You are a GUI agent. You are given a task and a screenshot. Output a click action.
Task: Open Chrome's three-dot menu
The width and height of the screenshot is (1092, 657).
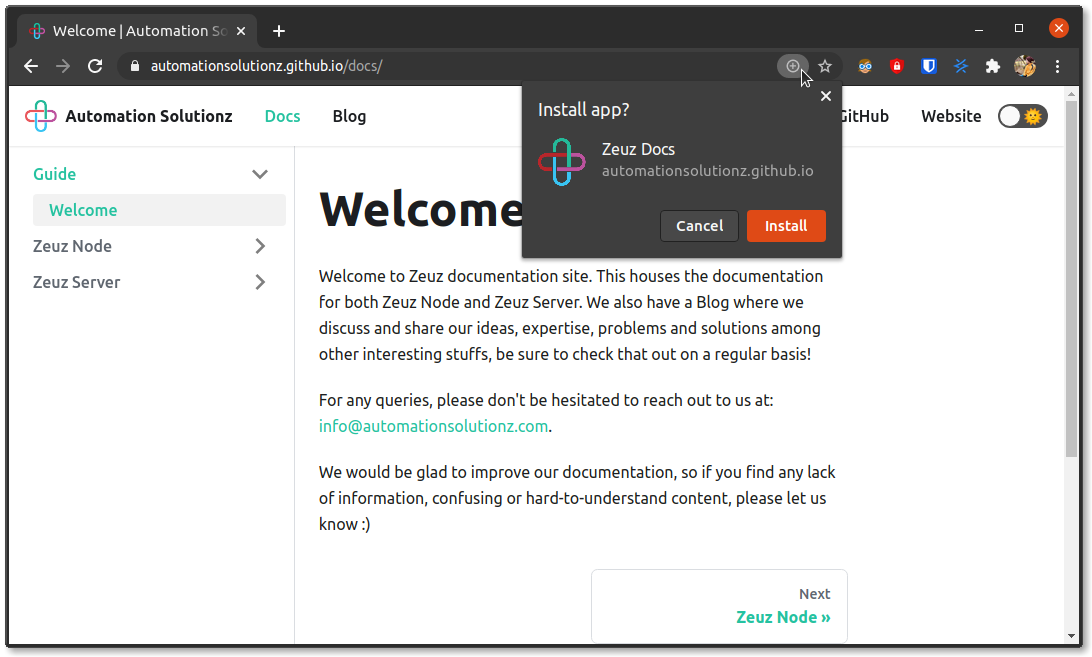click(1057, 66)
